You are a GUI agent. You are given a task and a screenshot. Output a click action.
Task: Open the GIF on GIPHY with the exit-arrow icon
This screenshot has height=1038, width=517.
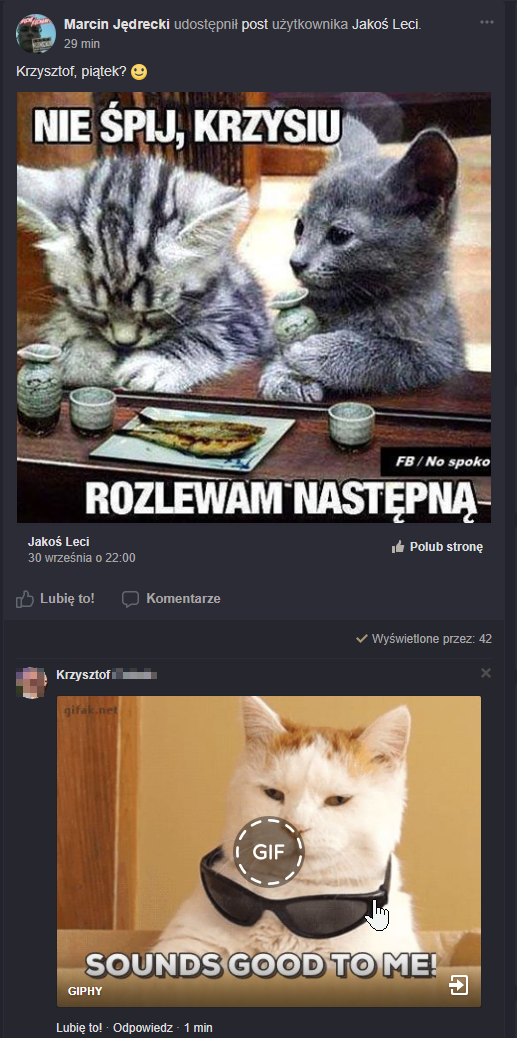(458, 986)
